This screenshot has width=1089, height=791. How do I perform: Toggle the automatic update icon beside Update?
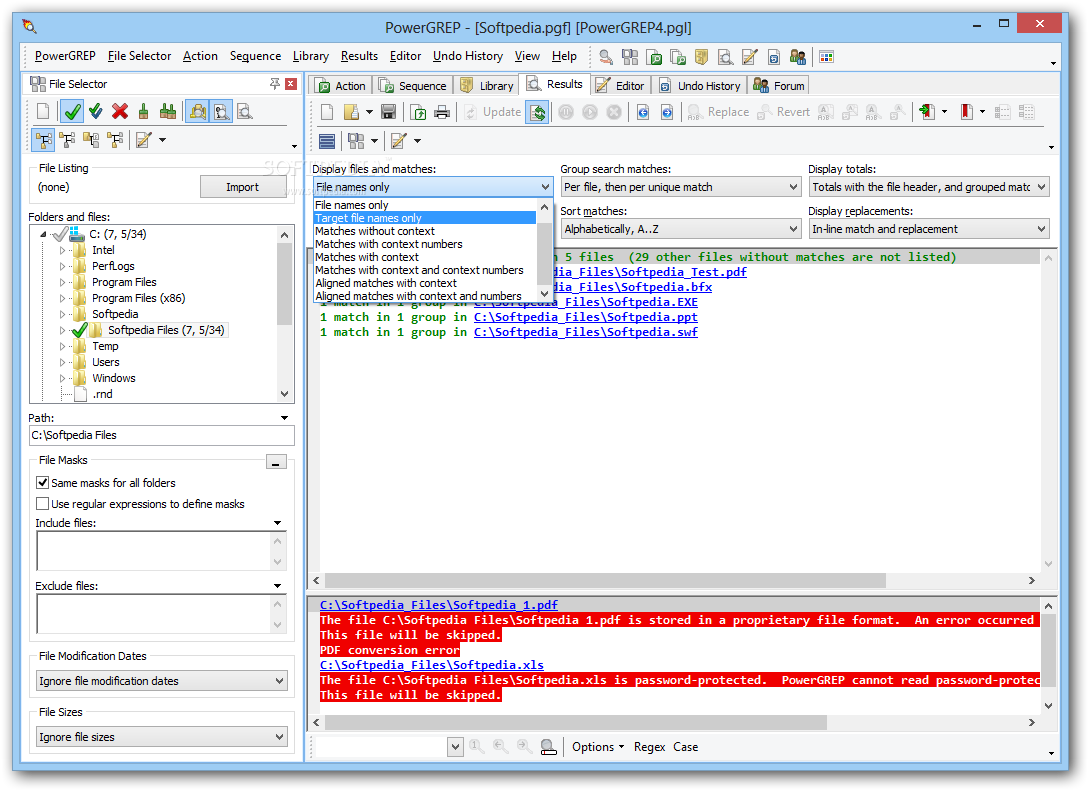click(537, 112)
